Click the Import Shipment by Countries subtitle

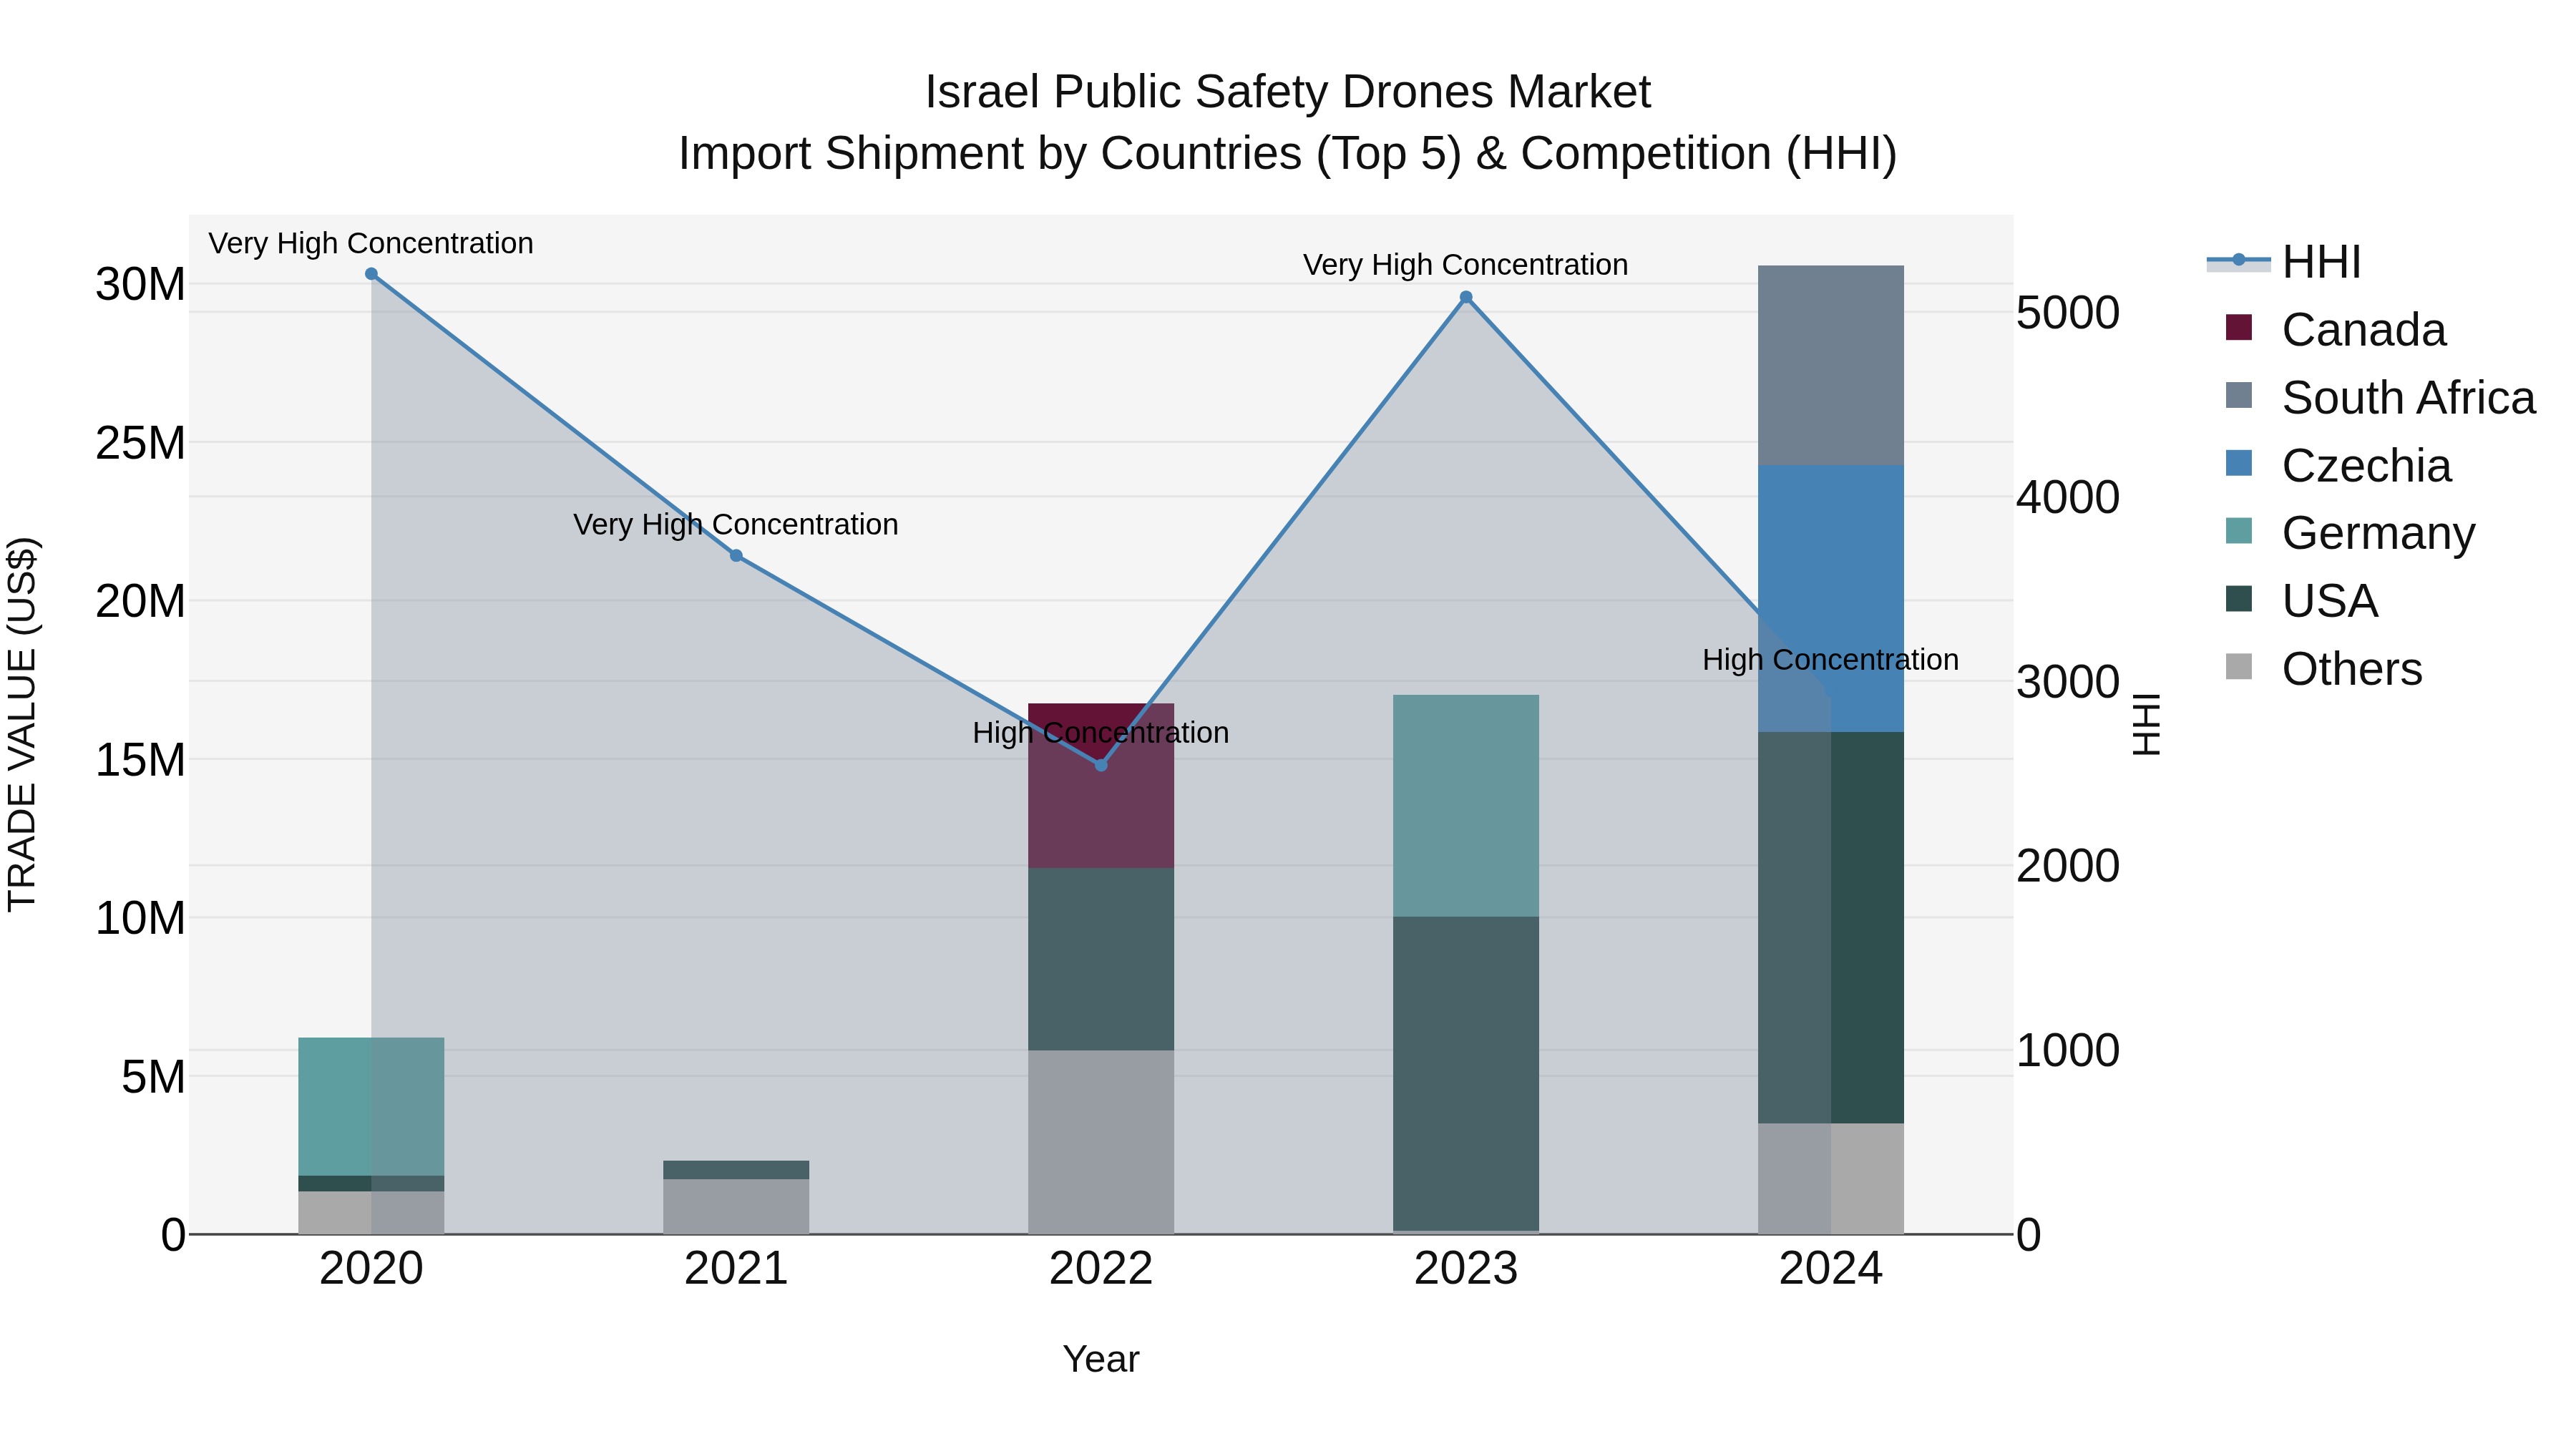coord(1288,154)
